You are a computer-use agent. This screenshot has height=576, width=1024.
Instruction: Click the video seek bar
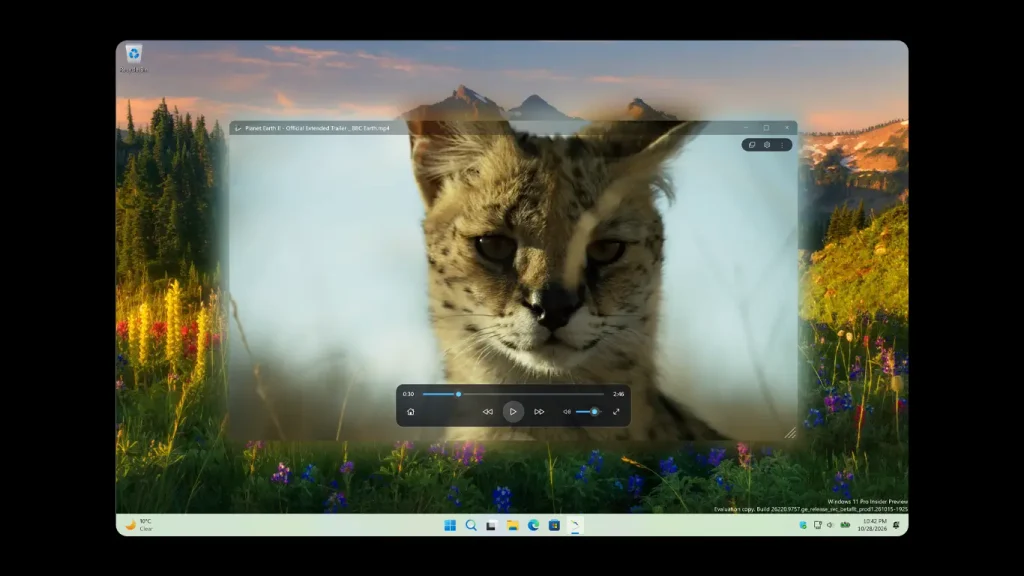[x=513, y=394]
